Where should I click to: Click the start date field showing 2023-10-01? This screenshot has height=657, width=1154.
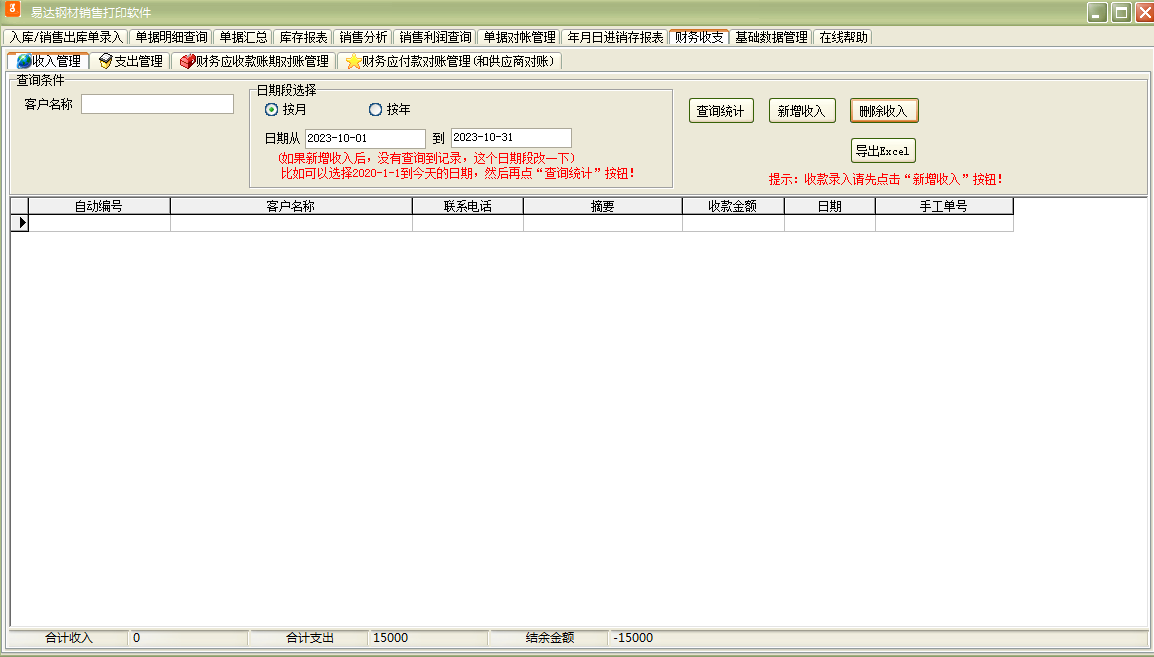pyautogui.click(x=364, y=138)
